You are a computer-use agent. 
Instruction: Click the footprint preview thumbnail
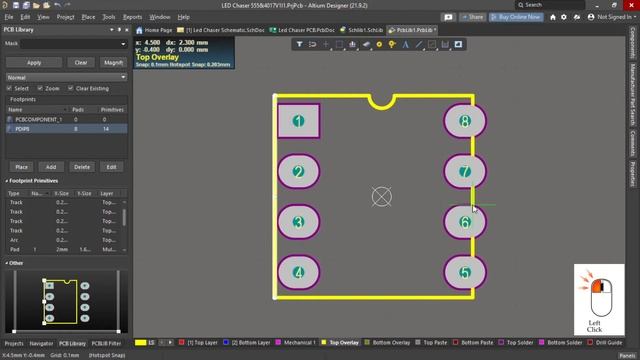[x=66, y=301]
